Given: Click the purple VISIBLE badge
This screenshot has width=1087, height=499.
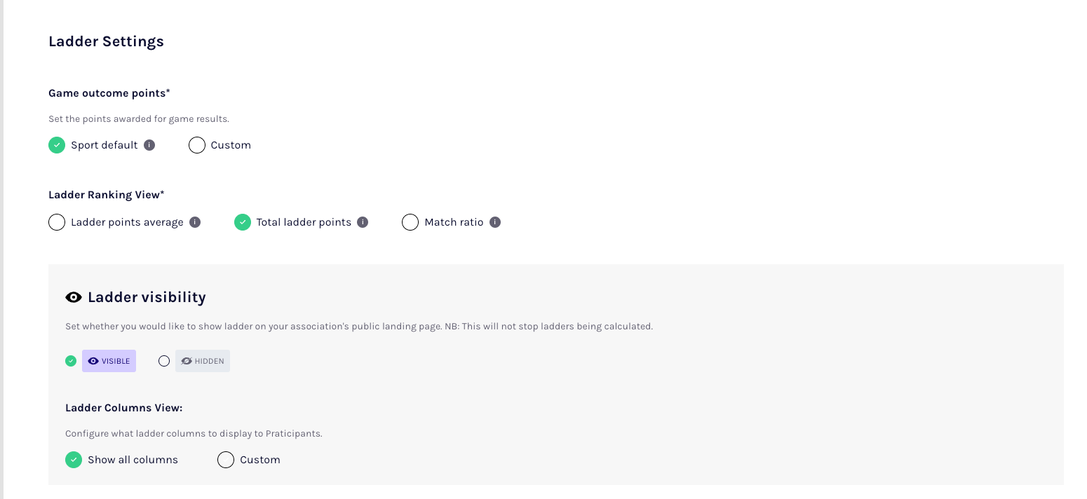Looking at the screenshot, I should pyautogui.click(x=109, y=361).
